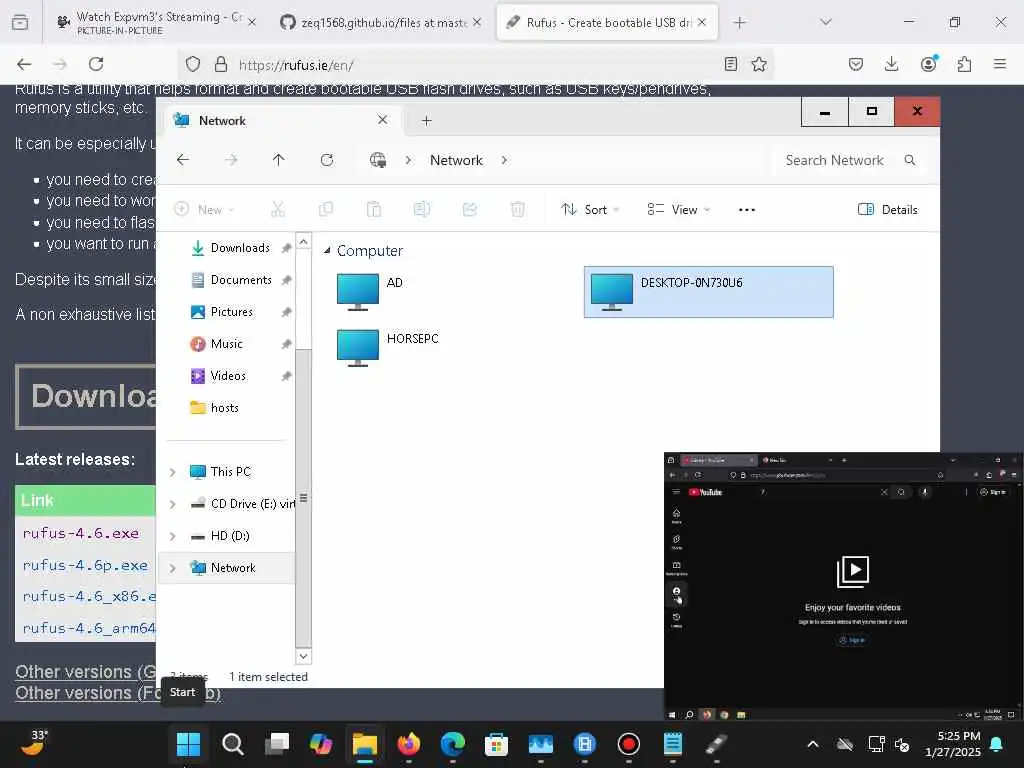Save page to Pocket icon

pyautogui.click(x=856, y=64)
